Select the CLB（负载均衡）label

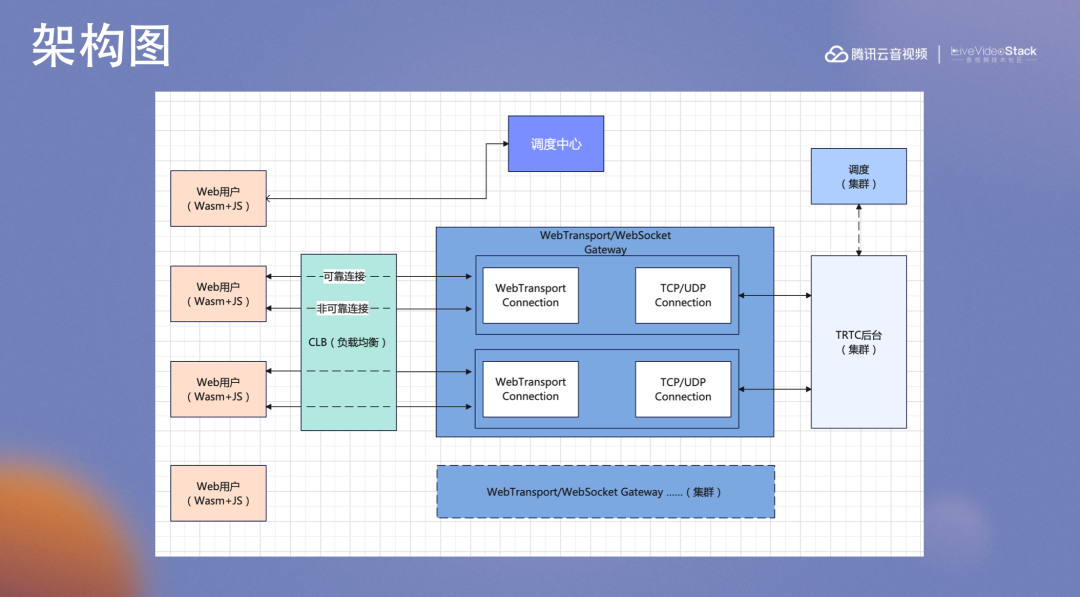[348, 342]
